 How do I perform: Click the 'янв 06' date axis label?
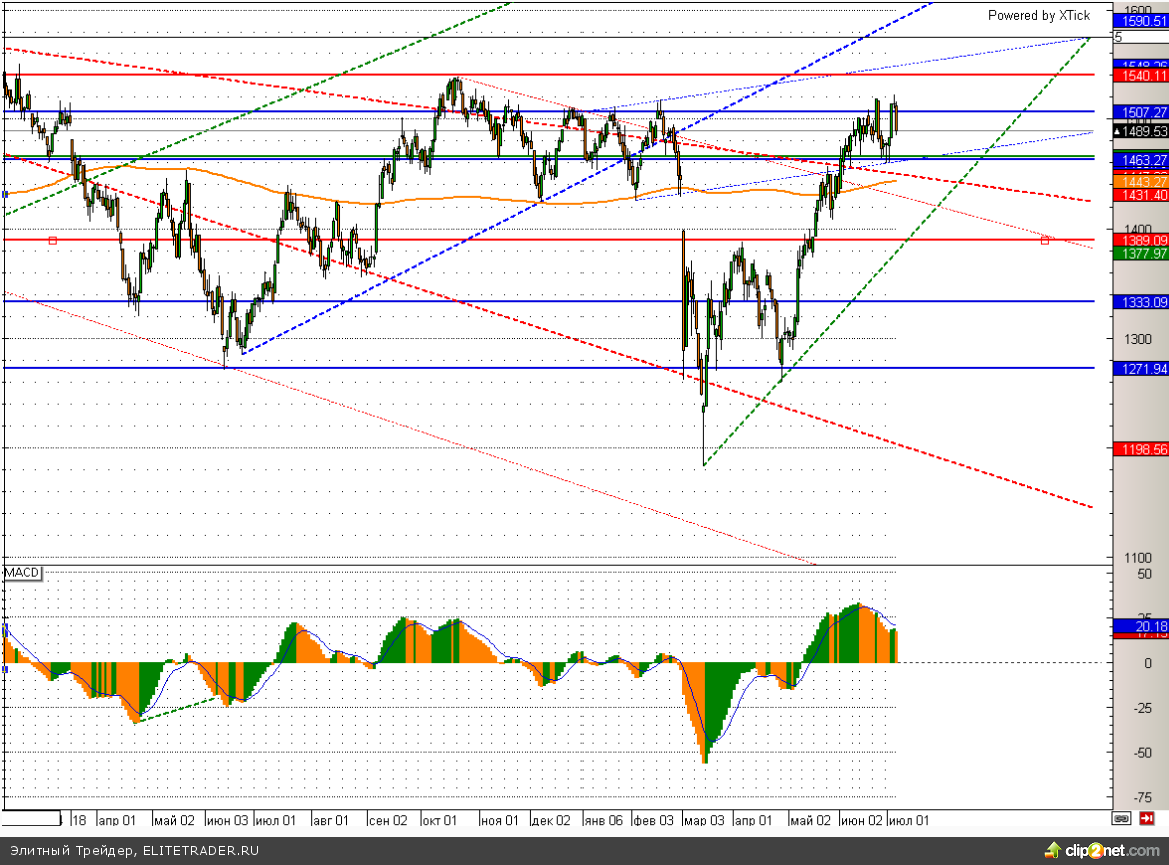pyautogui.click(x=603, y=820)
